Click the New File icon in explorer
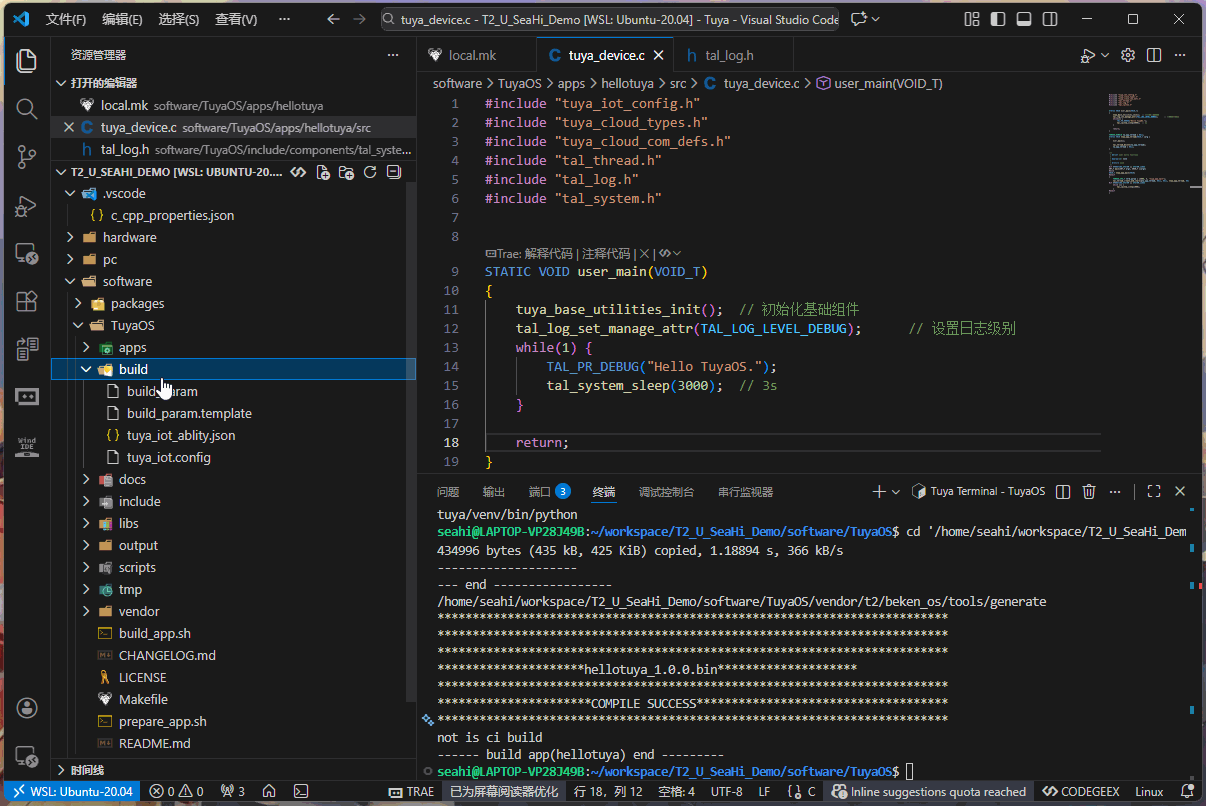This screenshot has width=1206, height=806. pos(323,172)
